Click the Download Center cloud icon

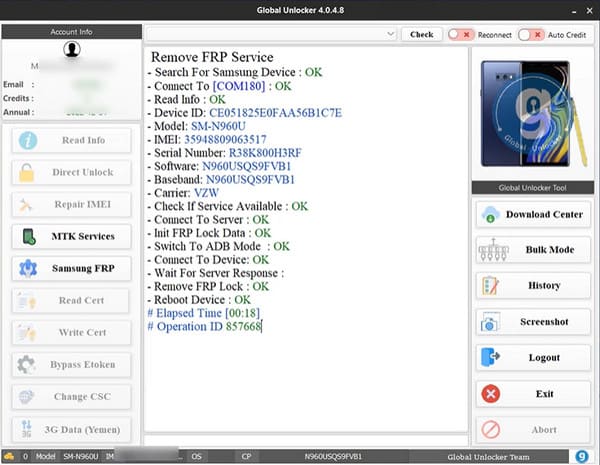(490, 215)
